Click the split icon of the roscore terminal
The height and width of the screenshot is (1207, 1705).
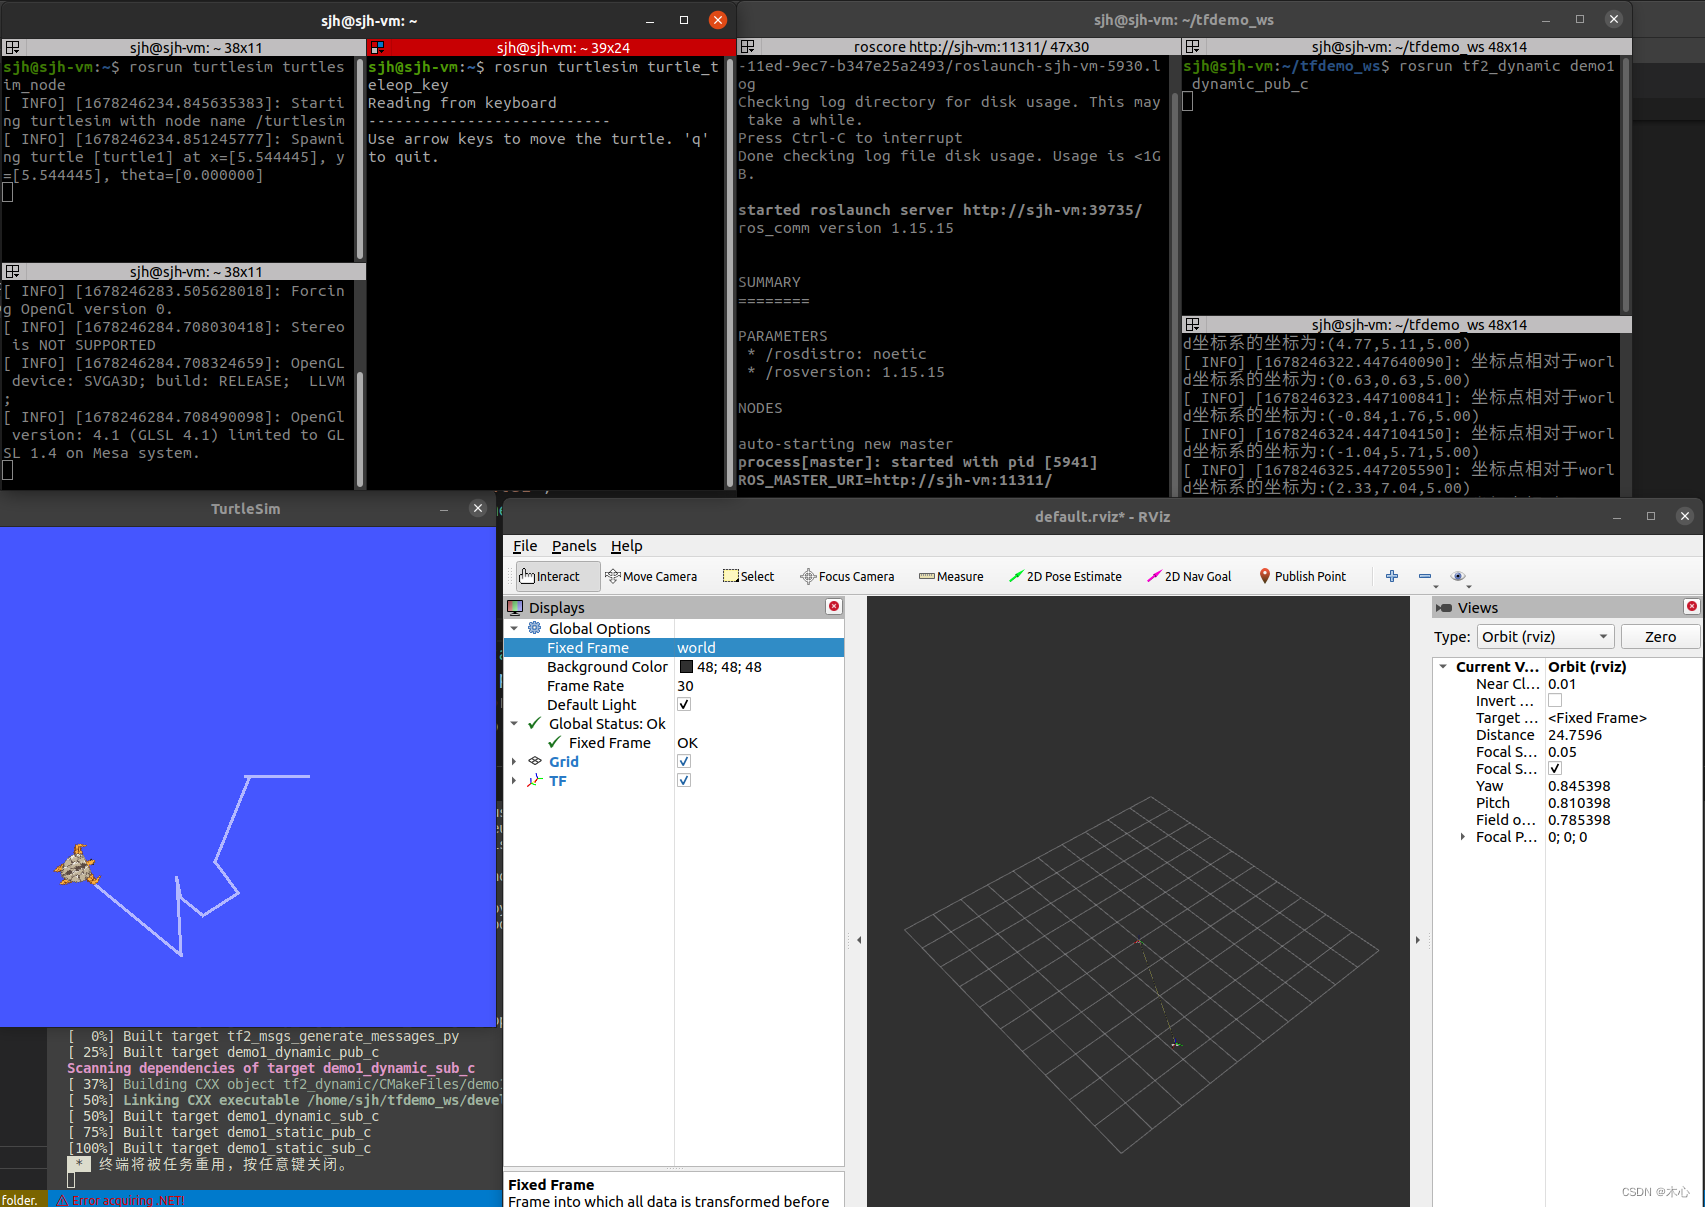pyautogui.click(x=747, y=46)
